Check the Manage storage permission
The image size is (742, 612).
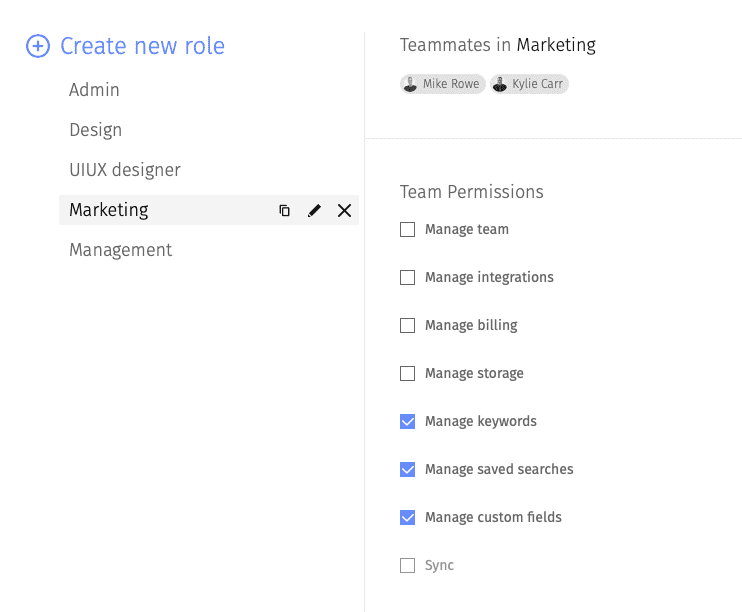pyautogui.click(x=407, y=373)
